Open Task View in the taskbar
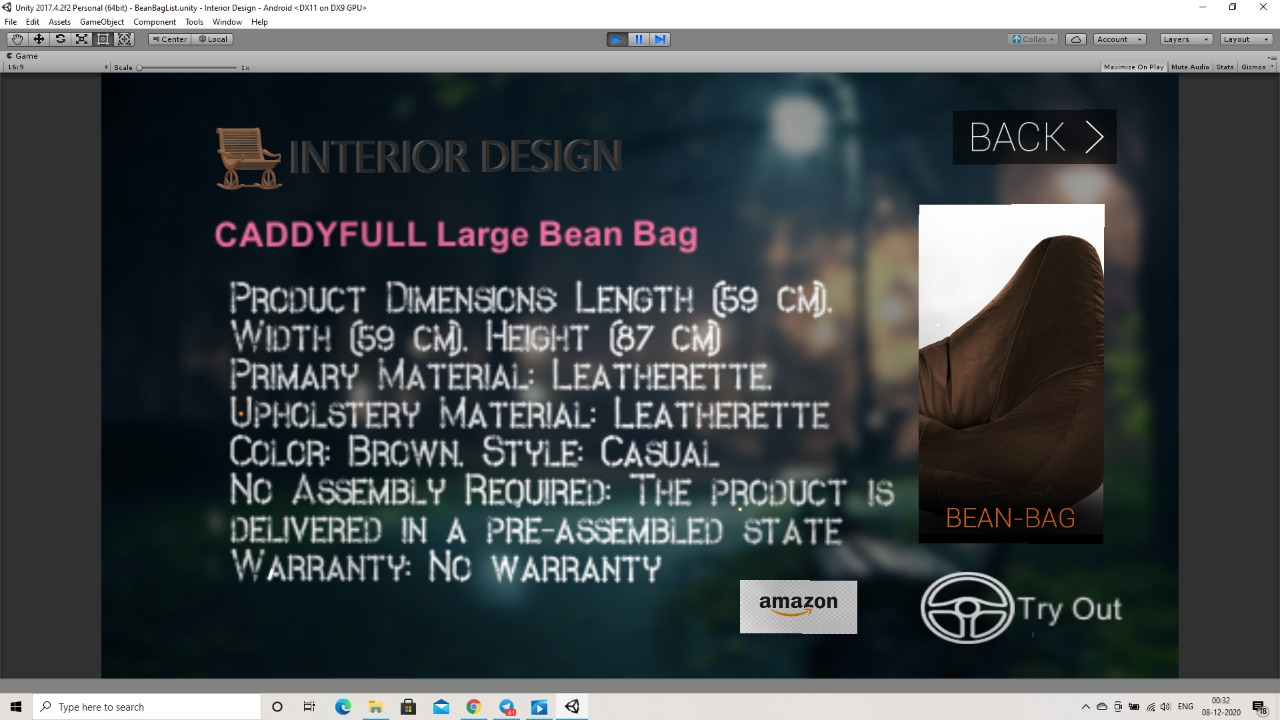The image size is (1280, 720). (309, 707)
